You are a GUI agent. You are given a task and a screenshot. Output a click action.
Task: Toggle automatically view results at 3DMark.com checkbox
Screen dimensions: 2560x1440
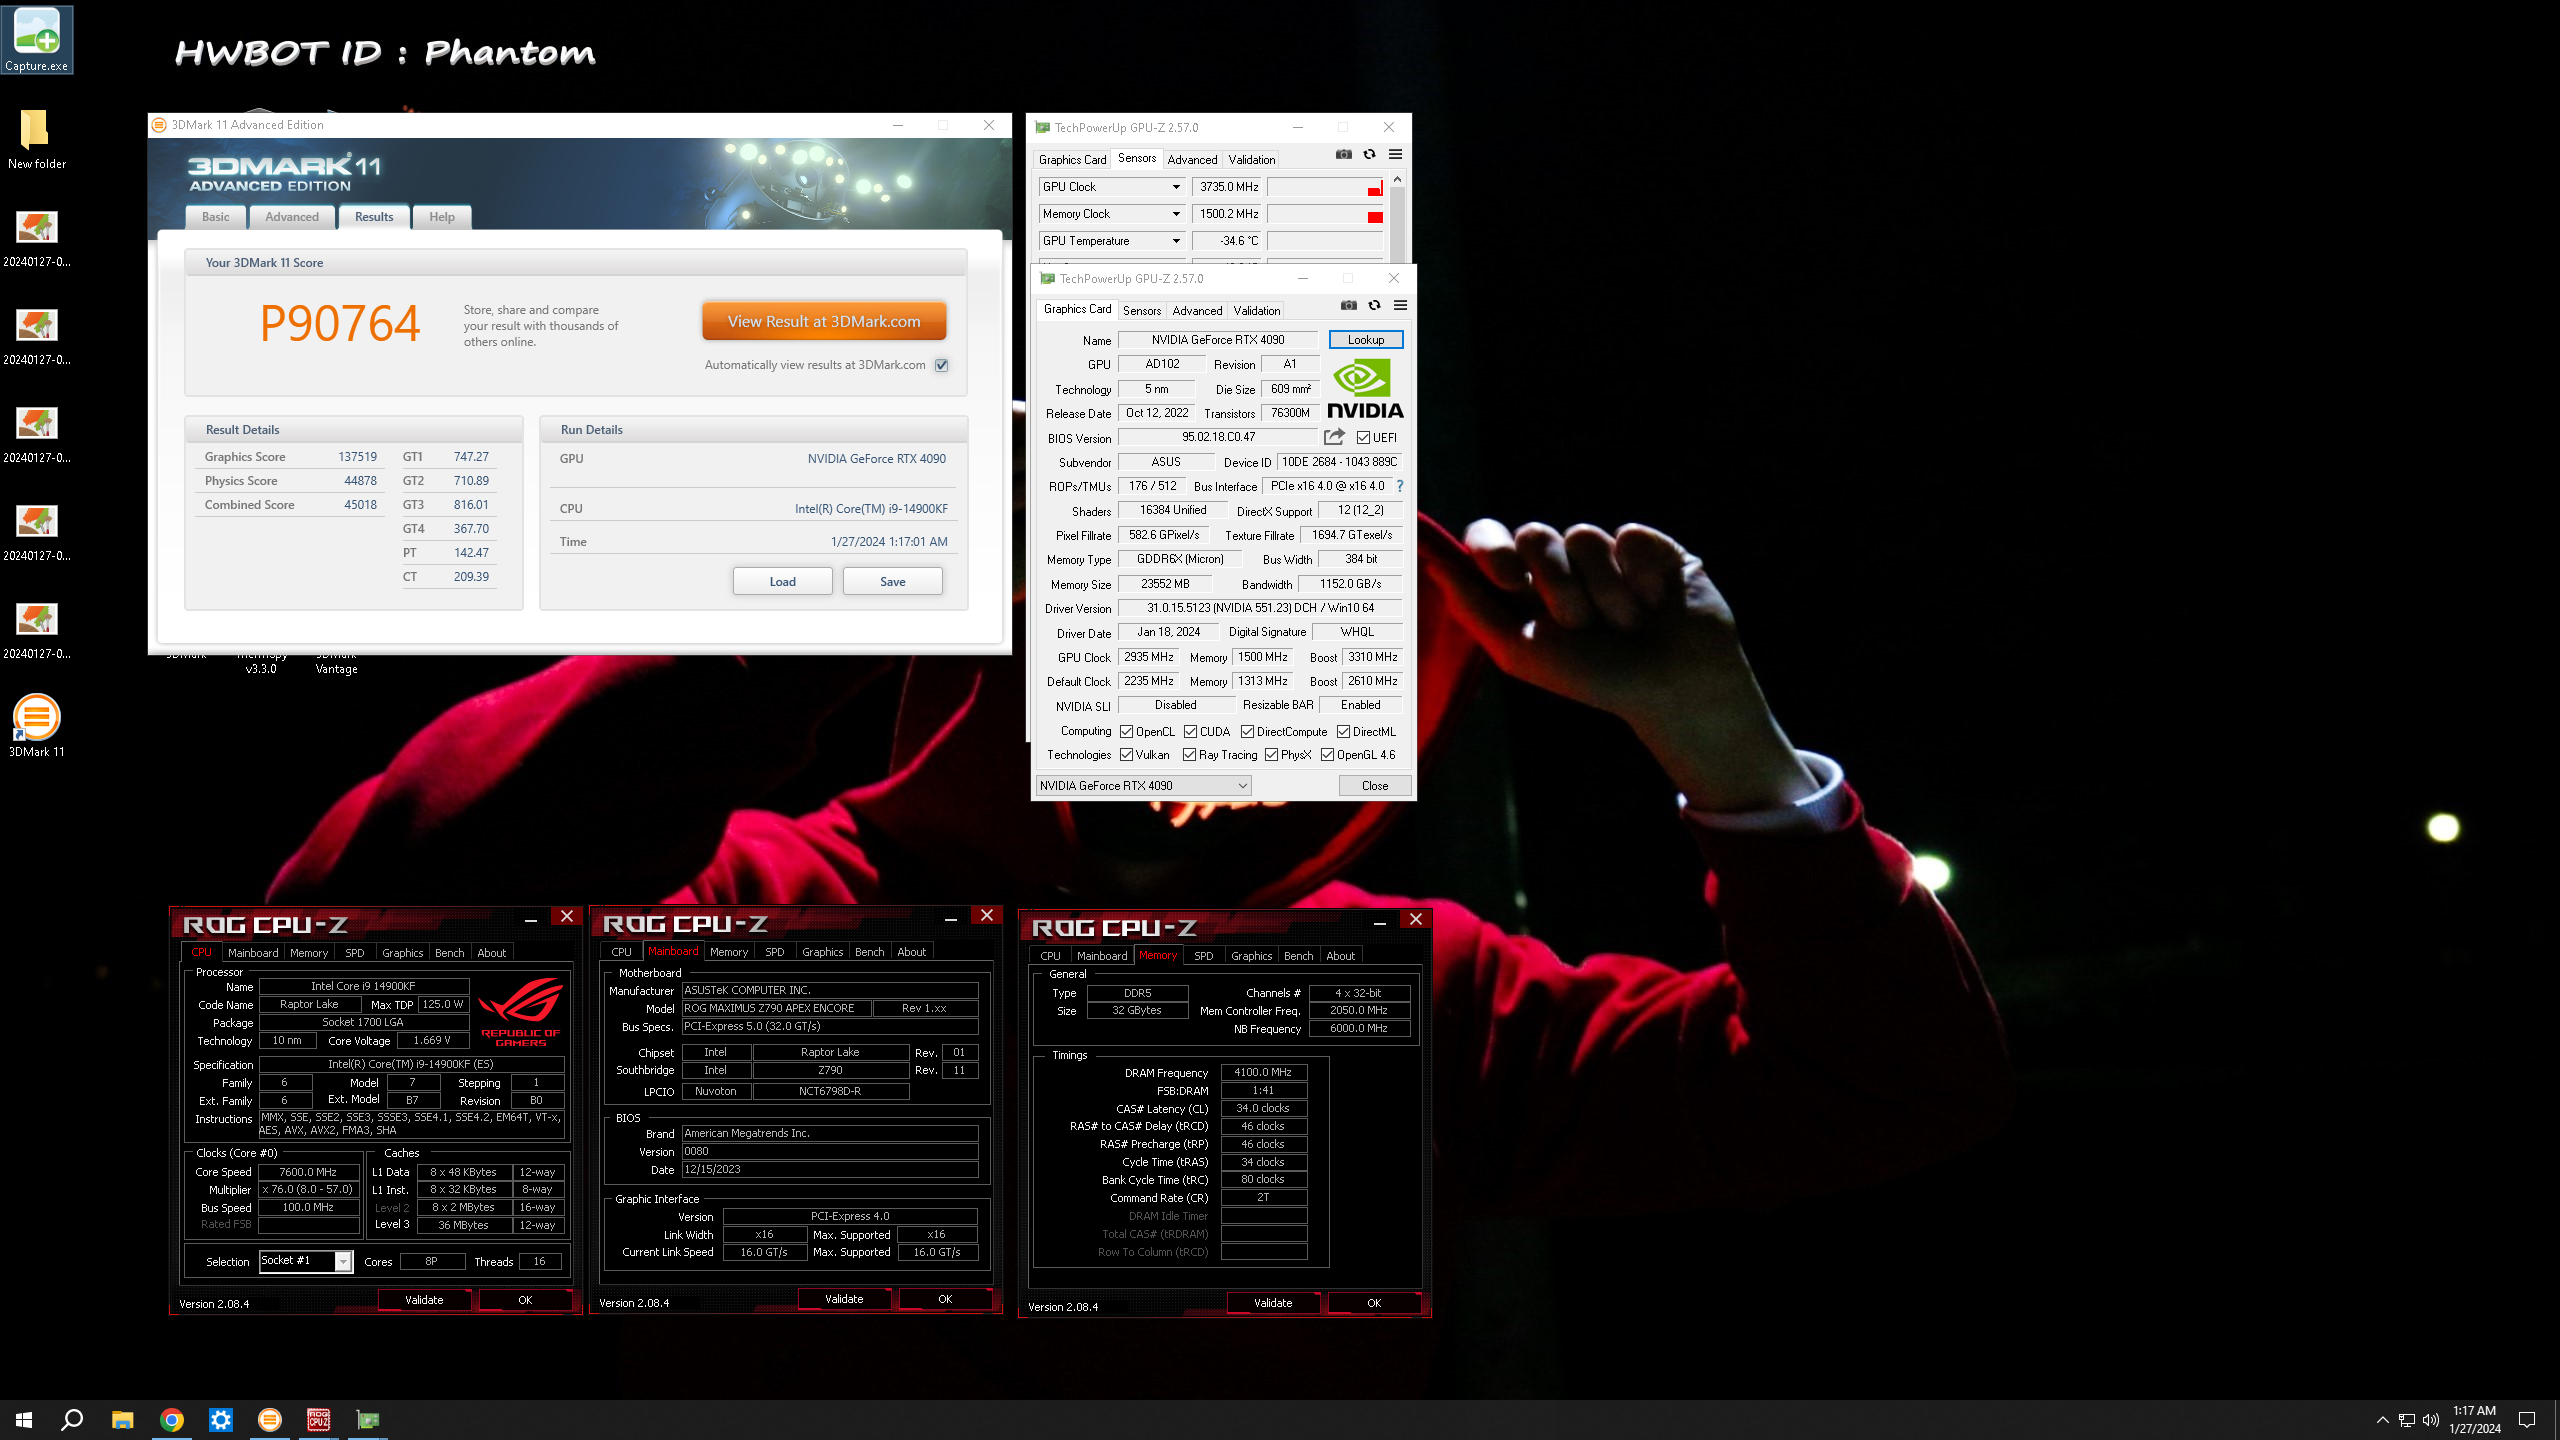[942, 365]
